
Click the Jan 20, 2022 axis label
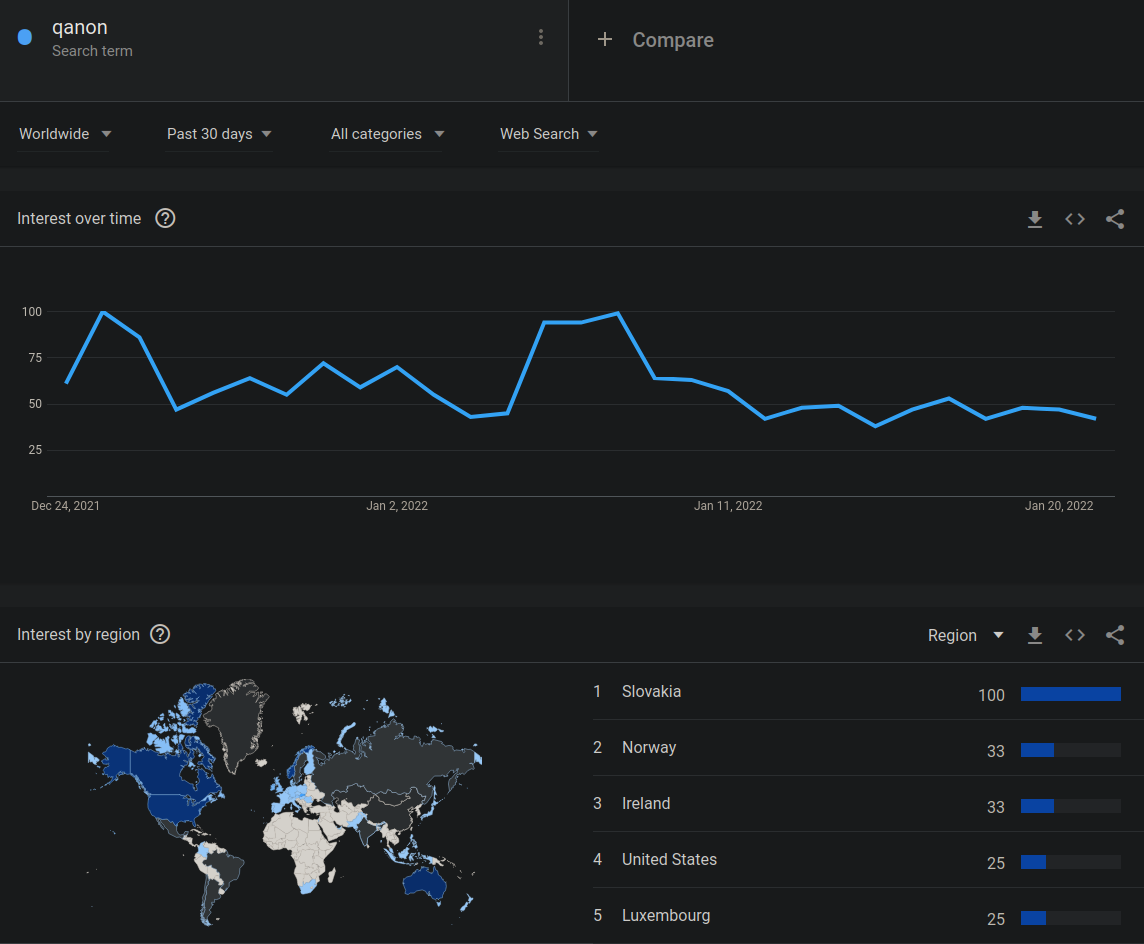point(1059,506)
